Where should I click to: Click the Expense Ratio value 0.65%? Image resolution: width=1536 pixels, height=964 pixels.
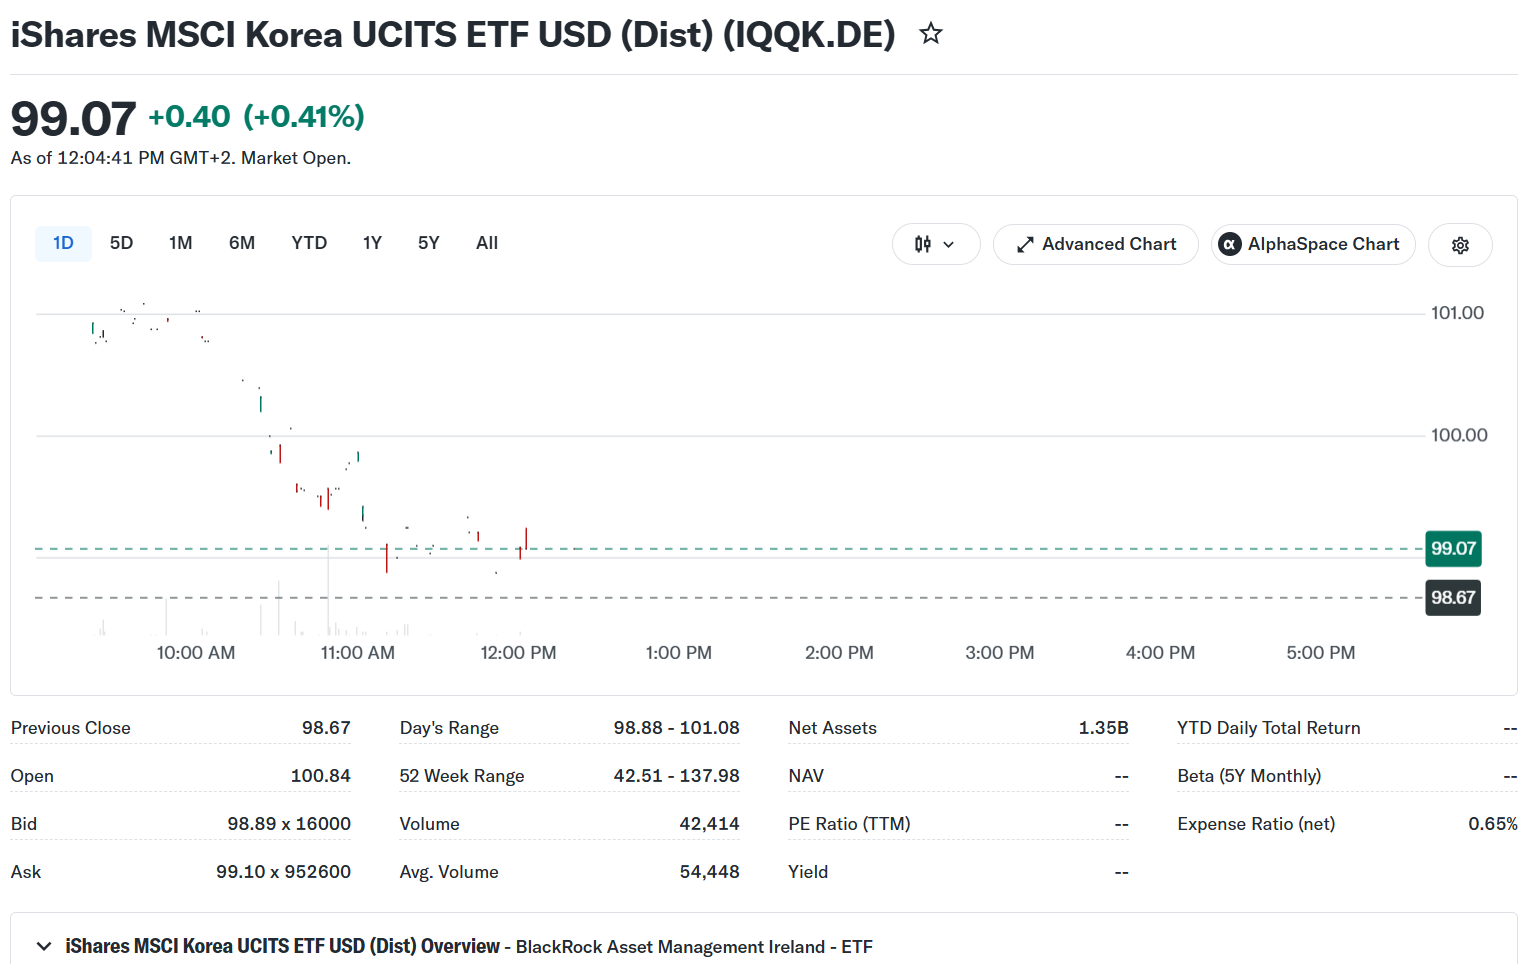coord(1493,824)
